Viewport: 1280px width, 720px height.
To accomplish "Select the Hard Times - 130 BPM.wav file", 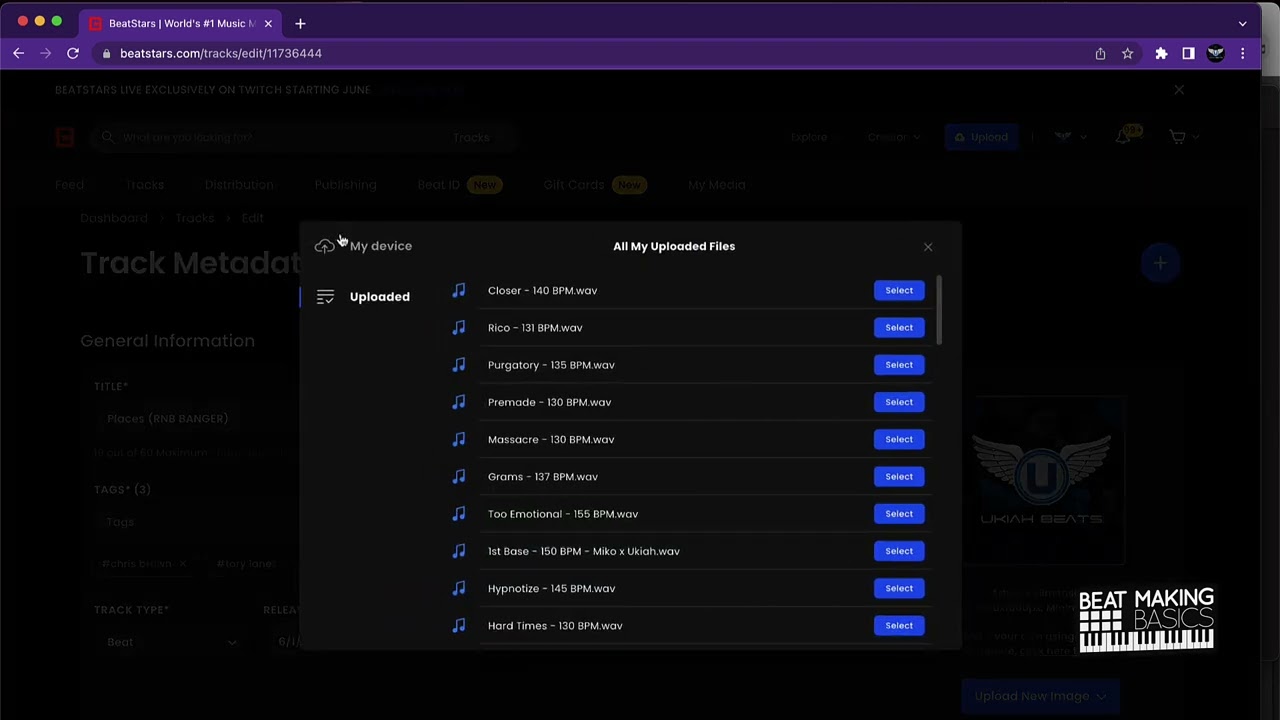I will coord(899,625).
